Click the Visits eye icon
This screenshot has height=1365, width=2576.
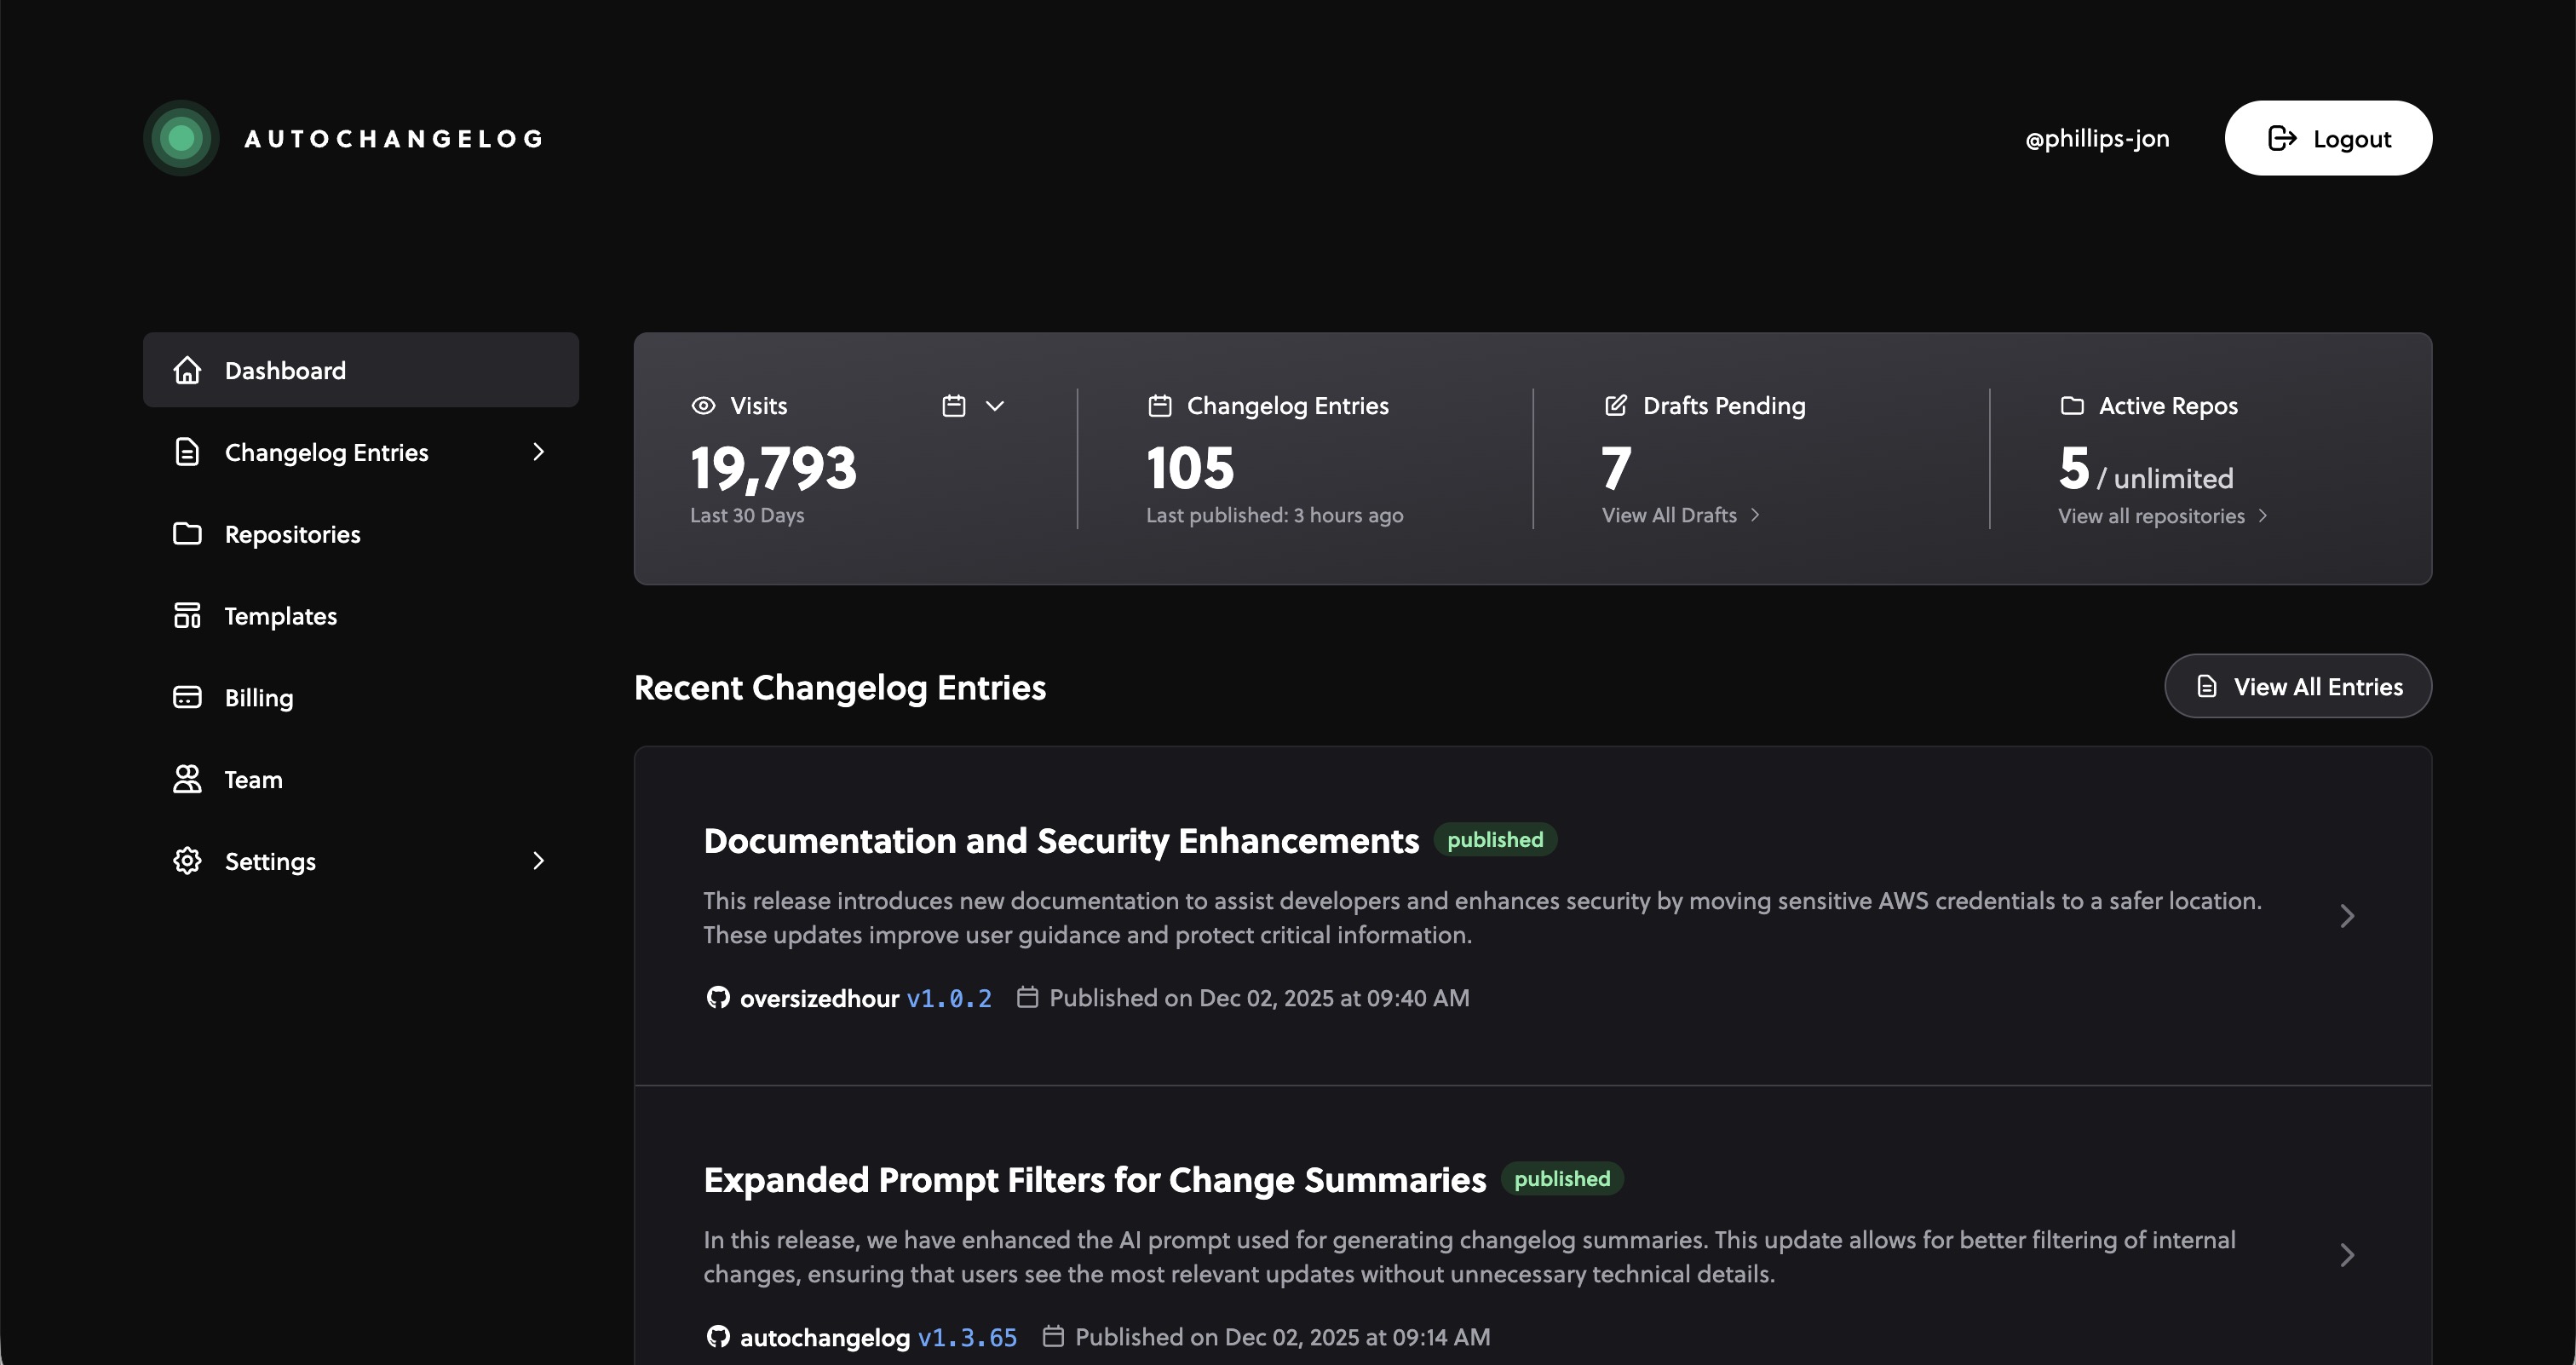pos(703,406)
